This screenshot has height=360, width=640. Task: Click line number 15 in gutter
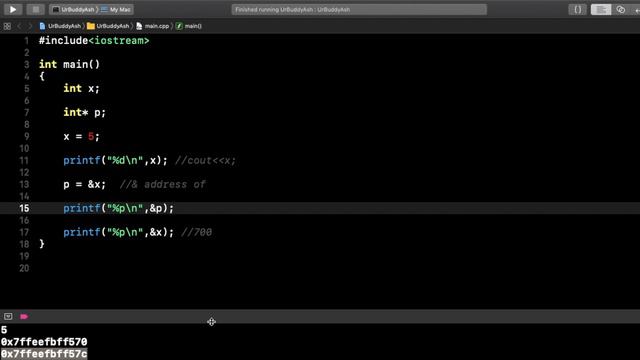[x=24, y=208]
